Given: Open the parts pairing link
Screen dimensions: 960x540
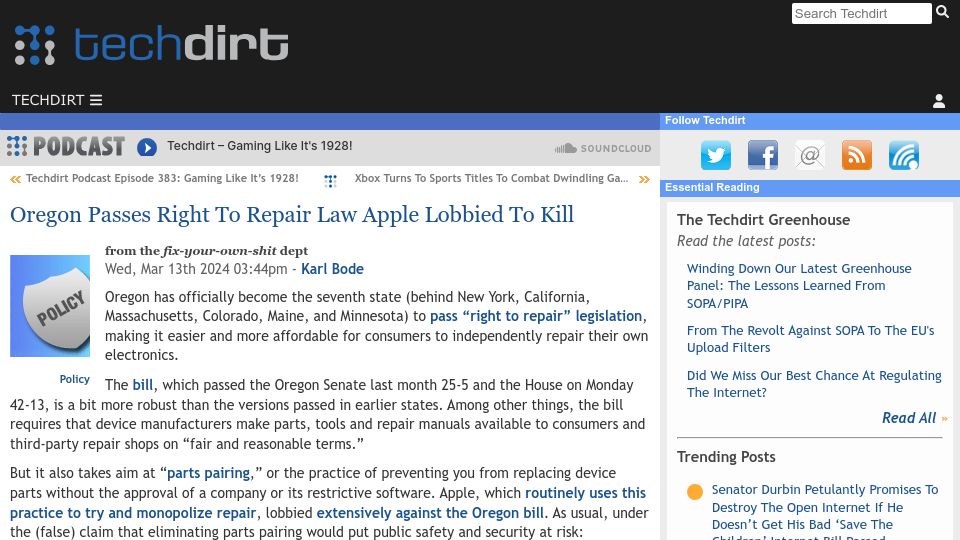Looking at the screenshot, I should [208, 473].
